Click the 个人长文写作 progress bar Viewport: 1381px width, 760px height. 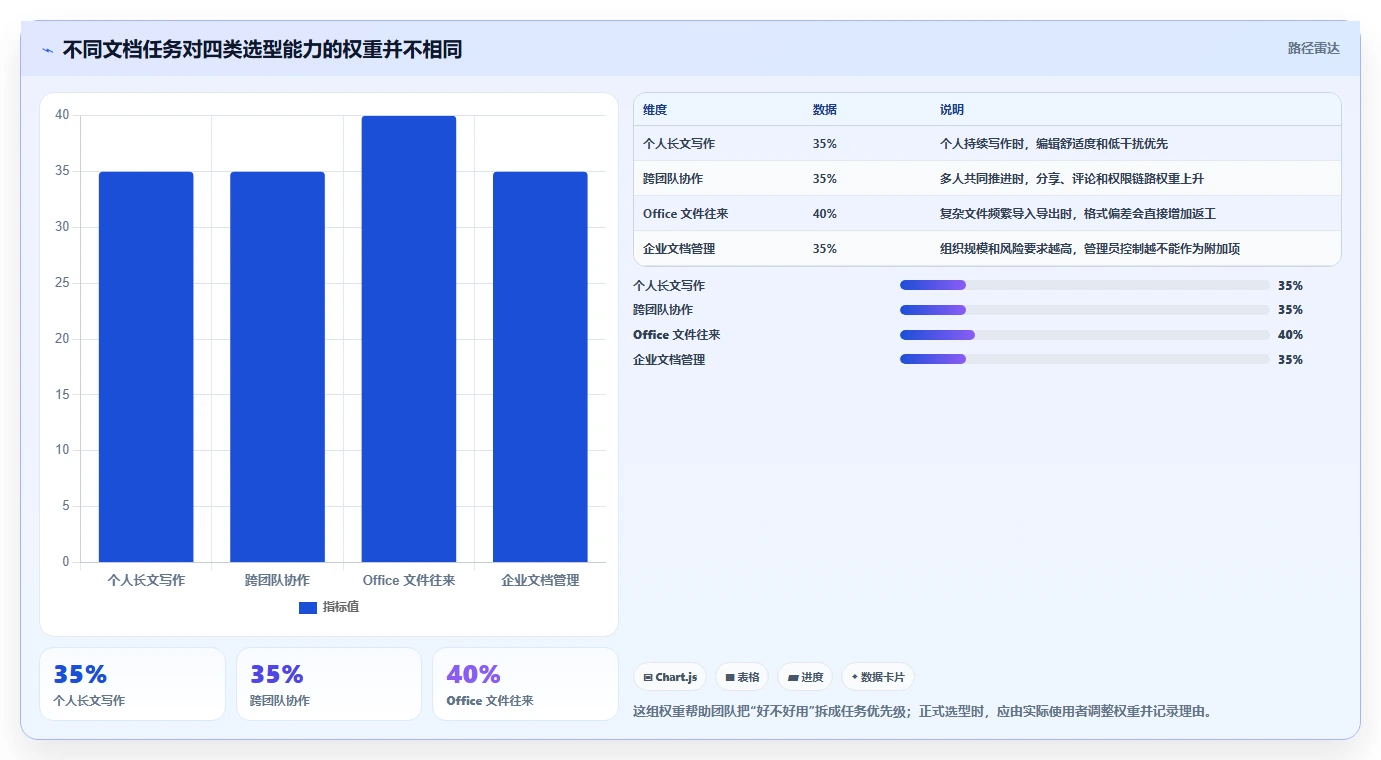point(1084,285)
